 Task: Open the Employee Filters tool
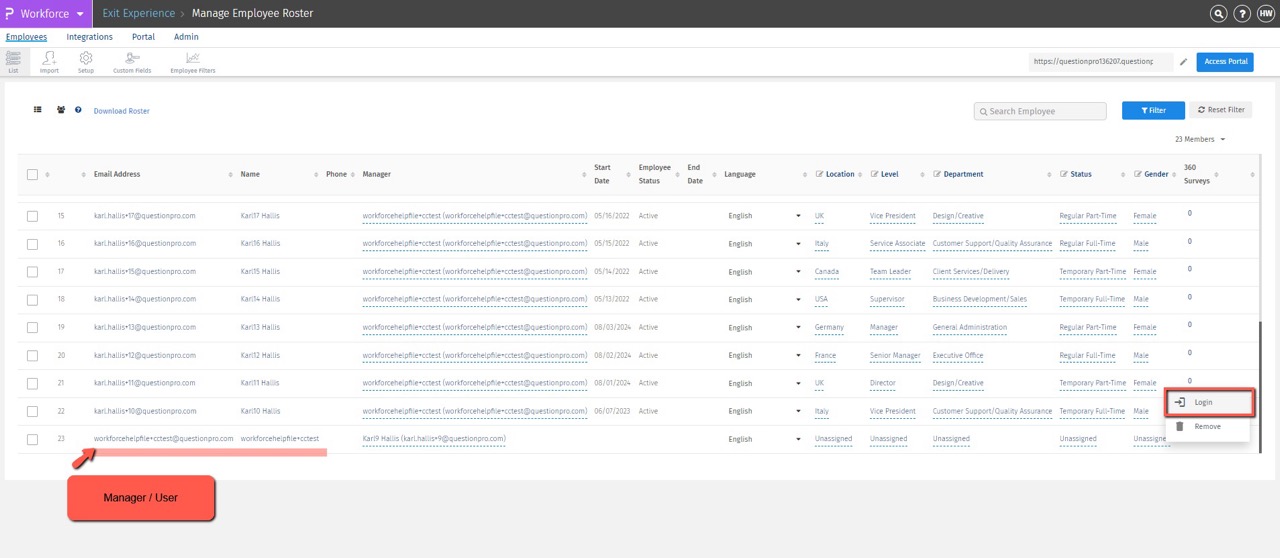tap(192, 62)
